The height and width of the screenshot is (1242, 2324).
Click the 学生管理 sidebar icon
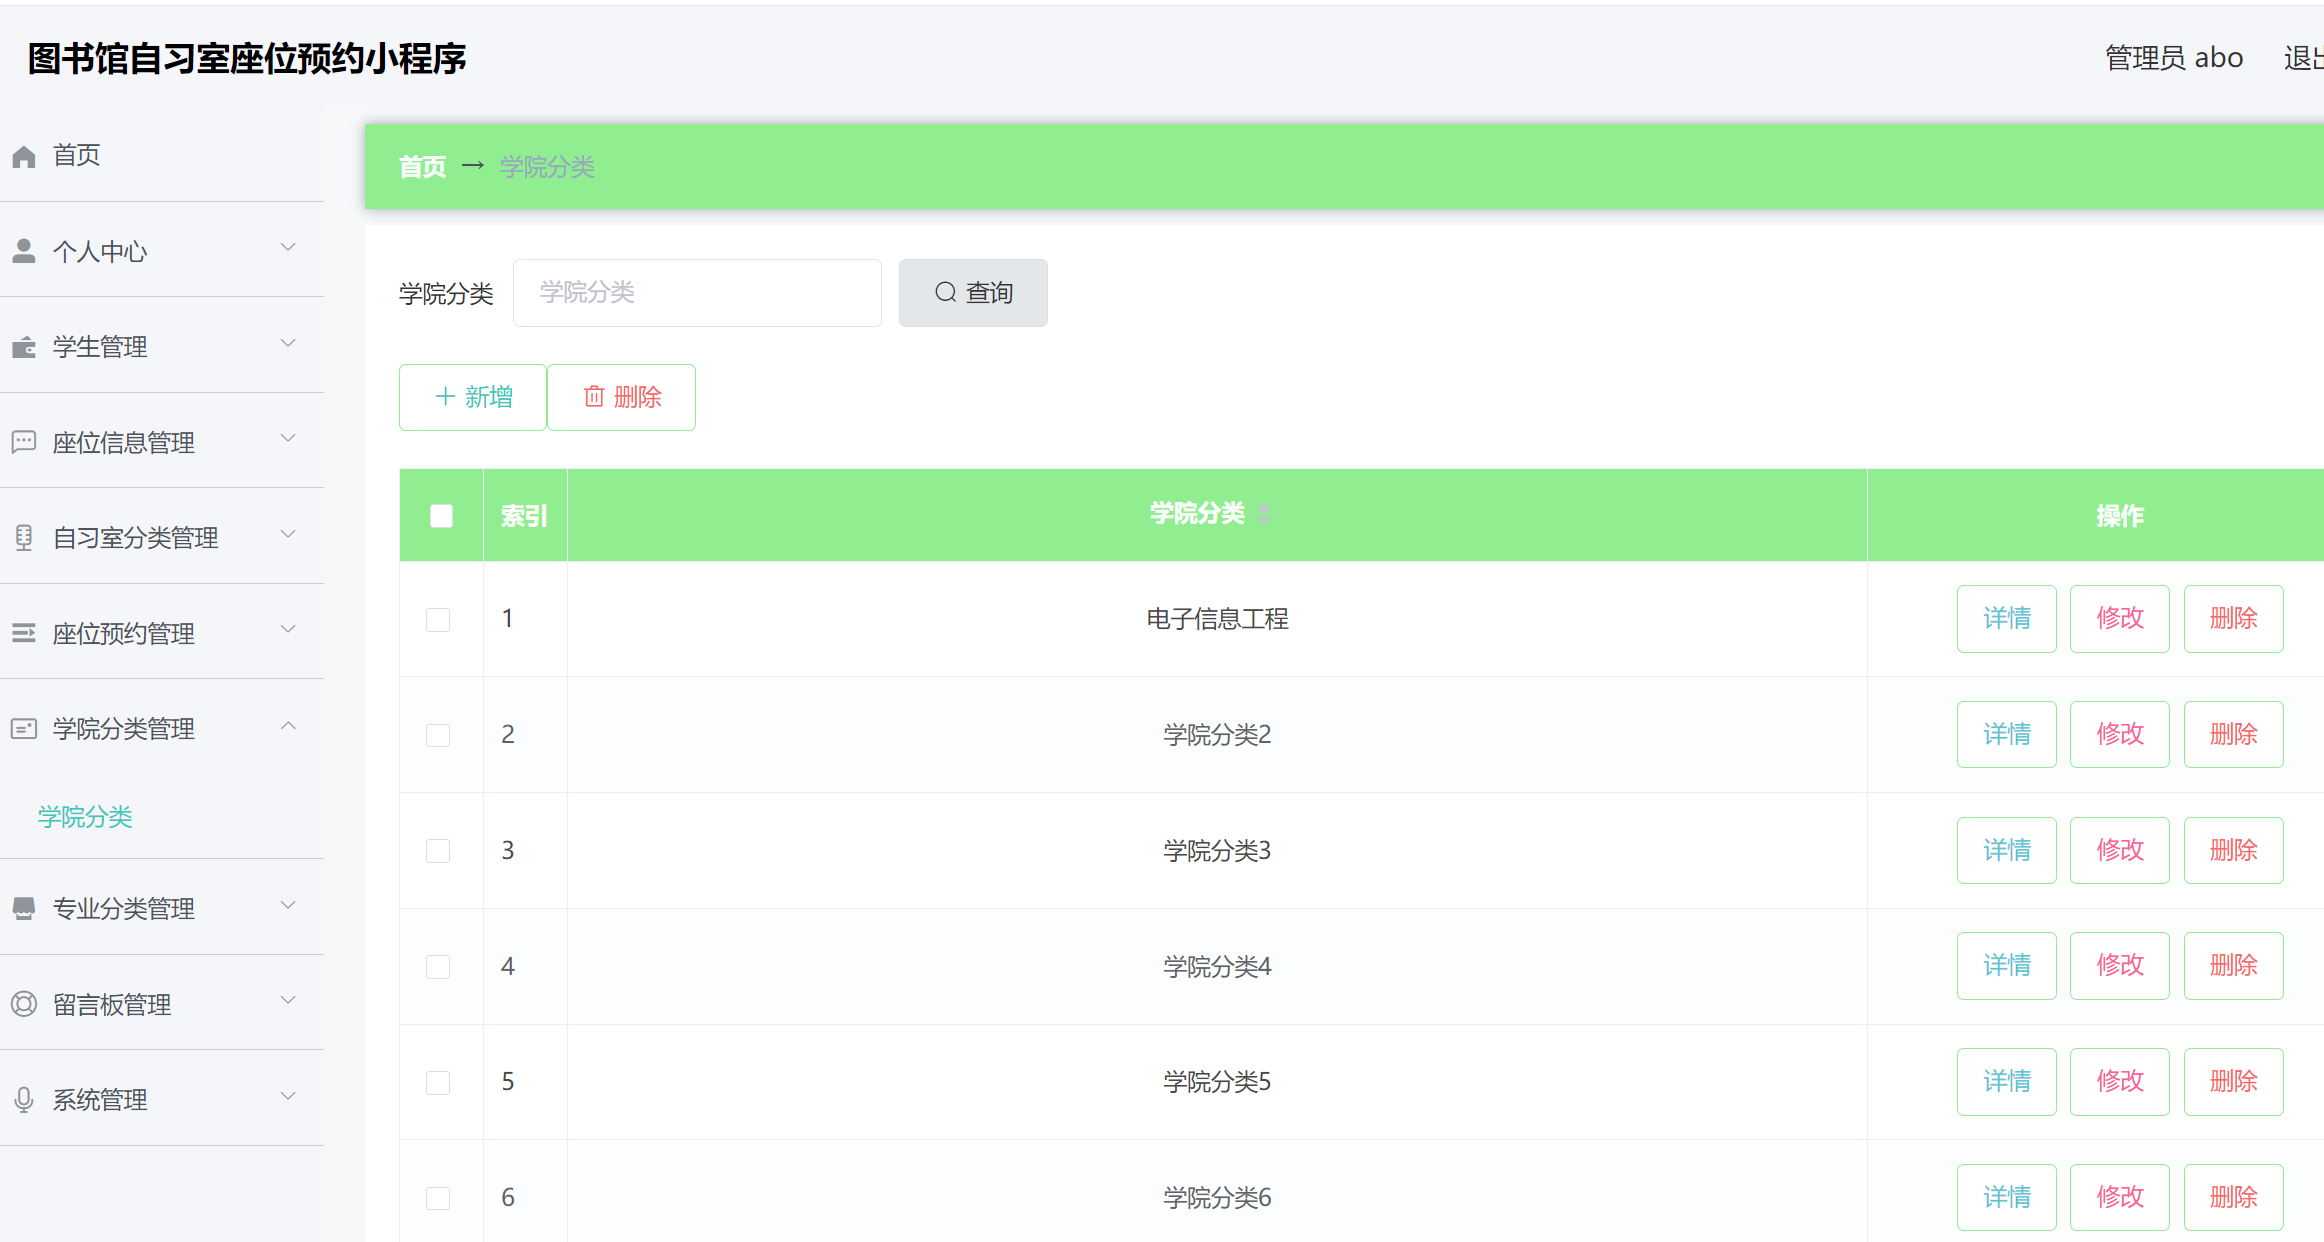click(24, 347)
